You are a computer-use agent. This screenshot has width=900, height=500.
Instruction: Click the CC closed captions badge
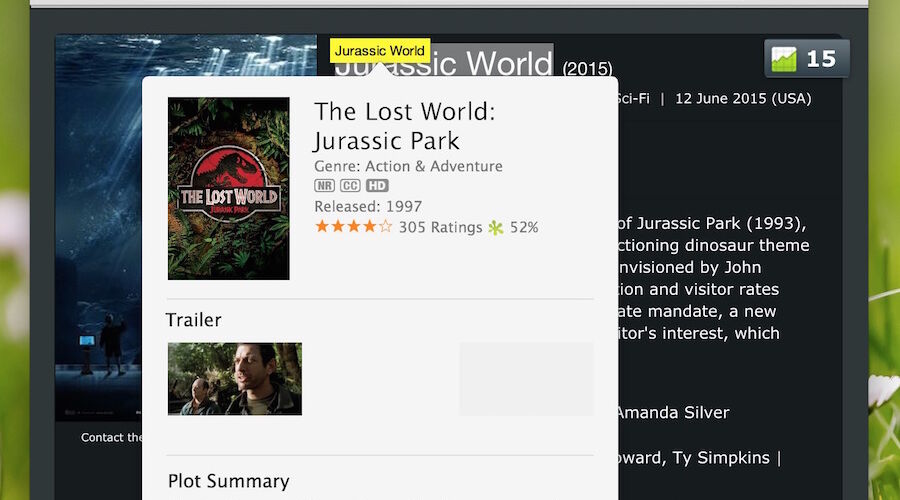pos(350,185)
